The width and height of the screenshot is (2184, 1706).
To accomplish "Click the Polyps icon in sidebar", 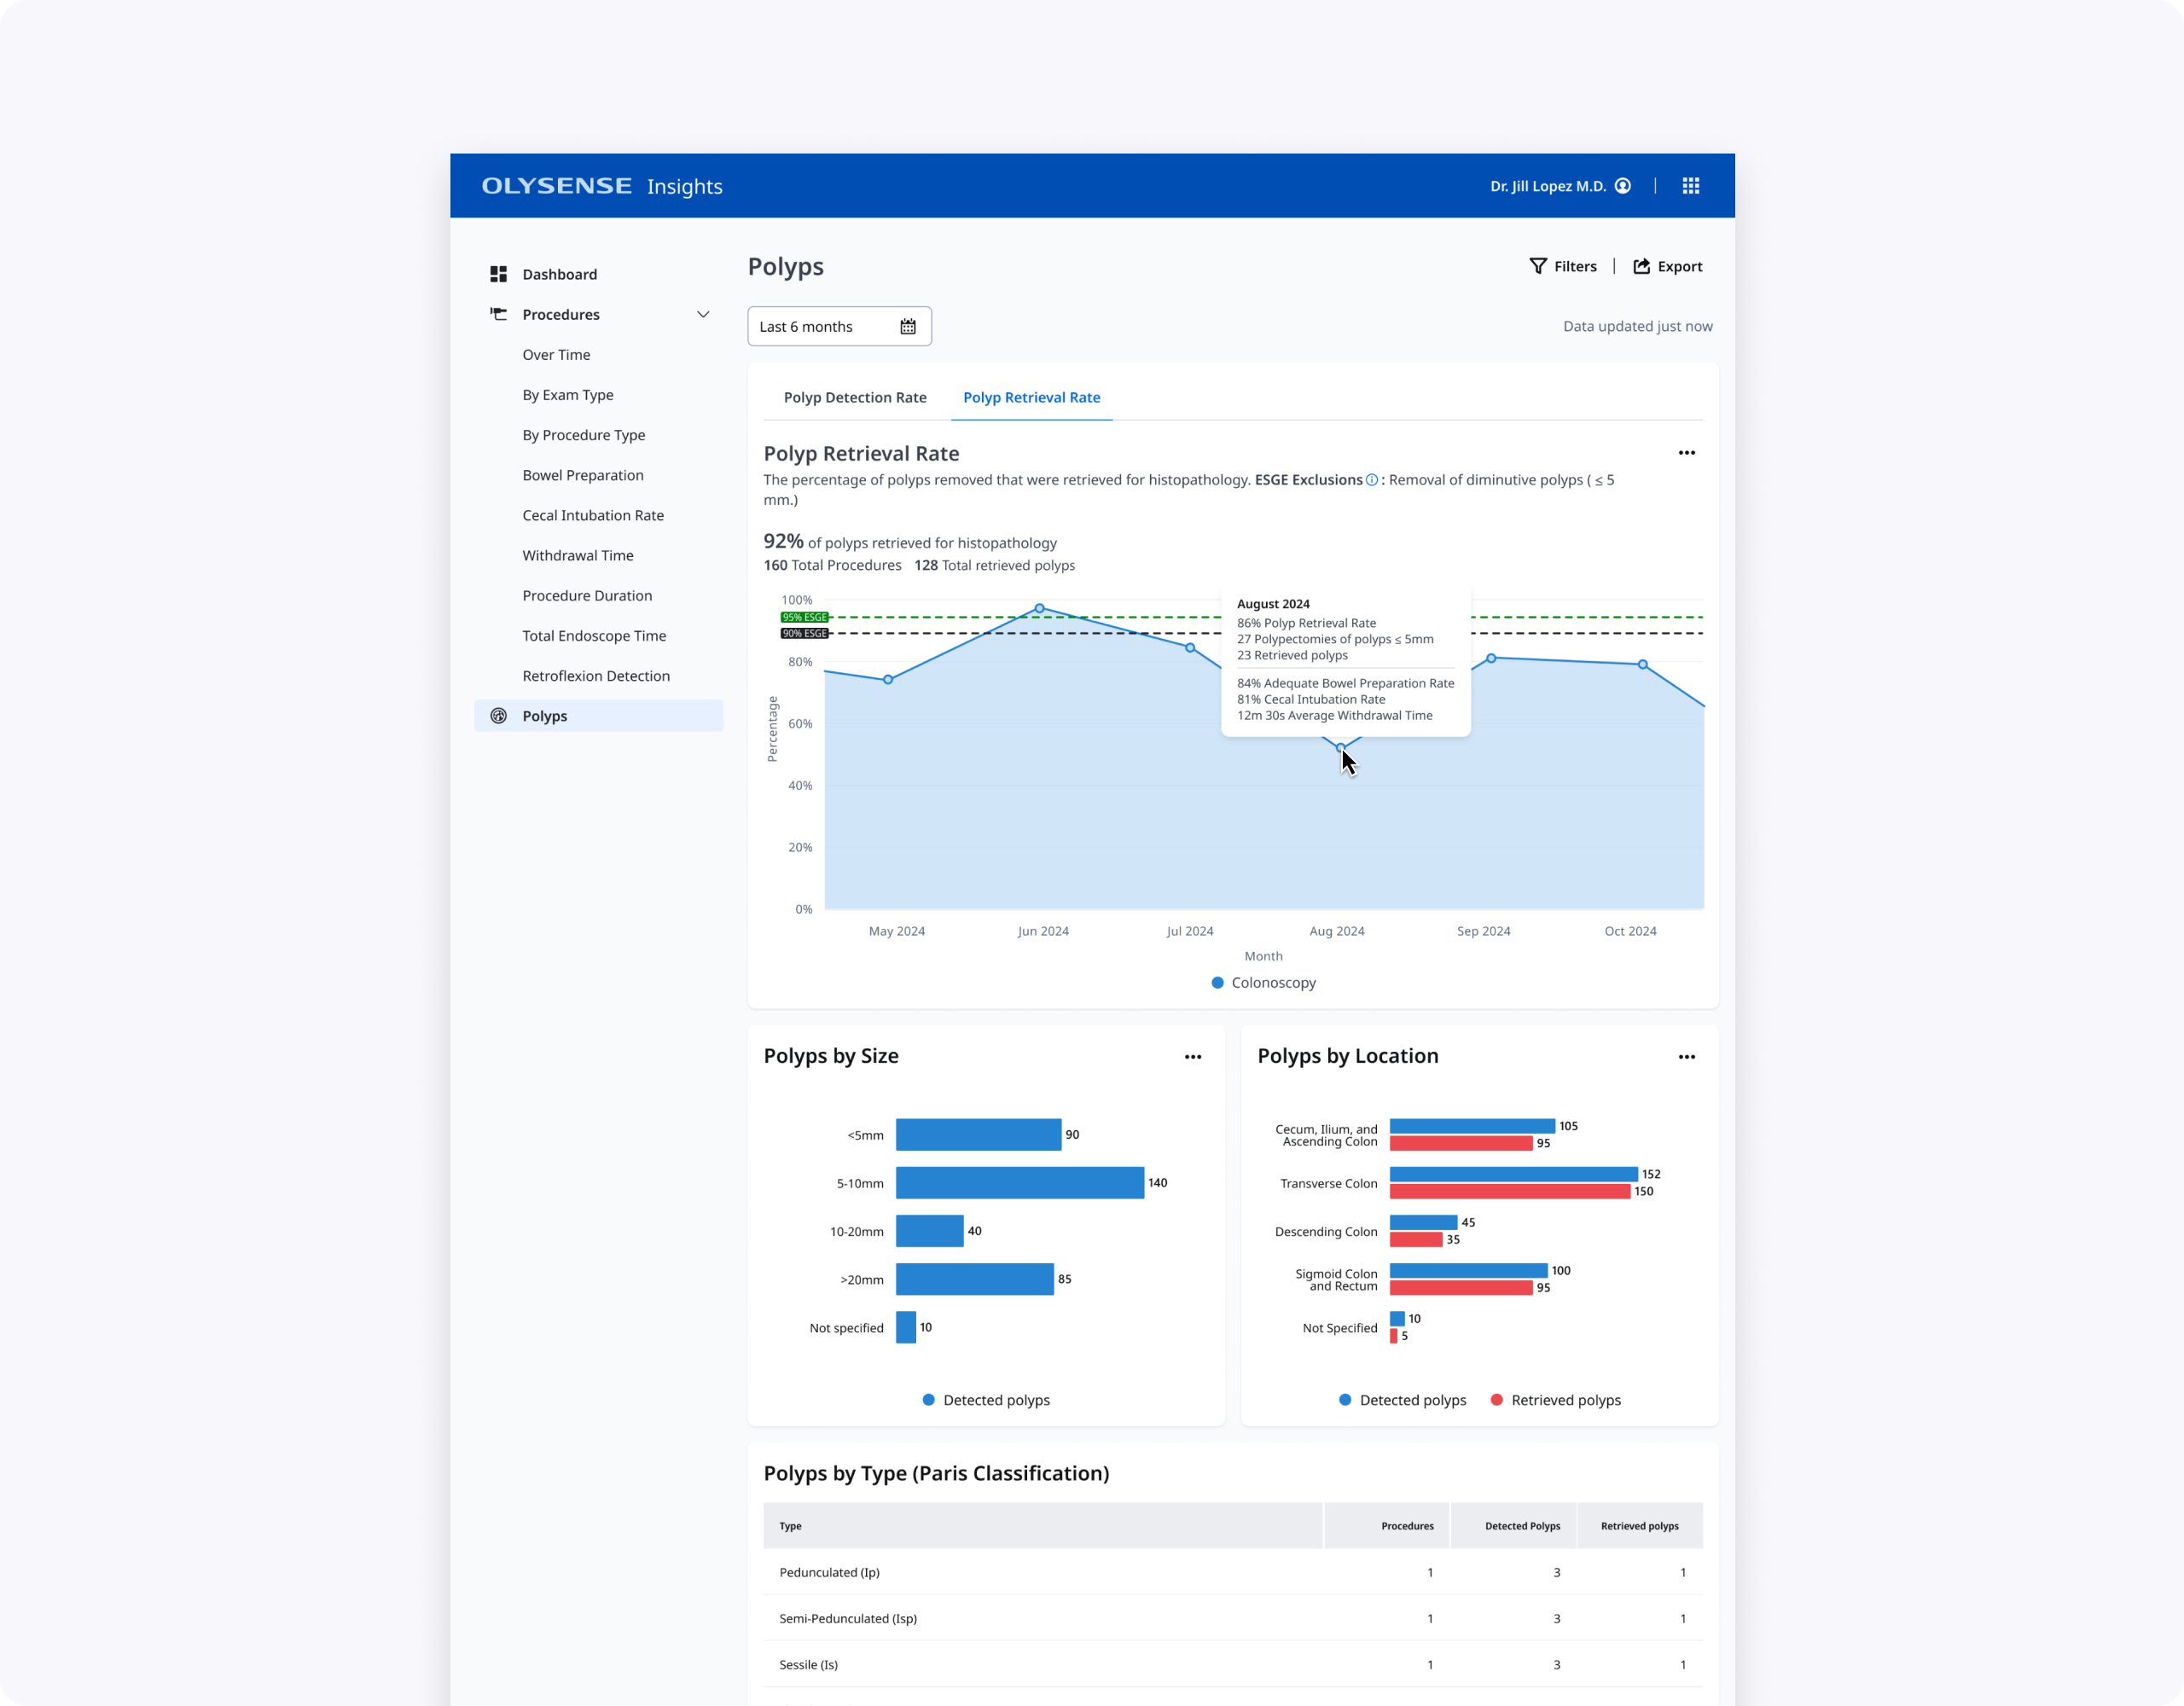I will (498, 716).
